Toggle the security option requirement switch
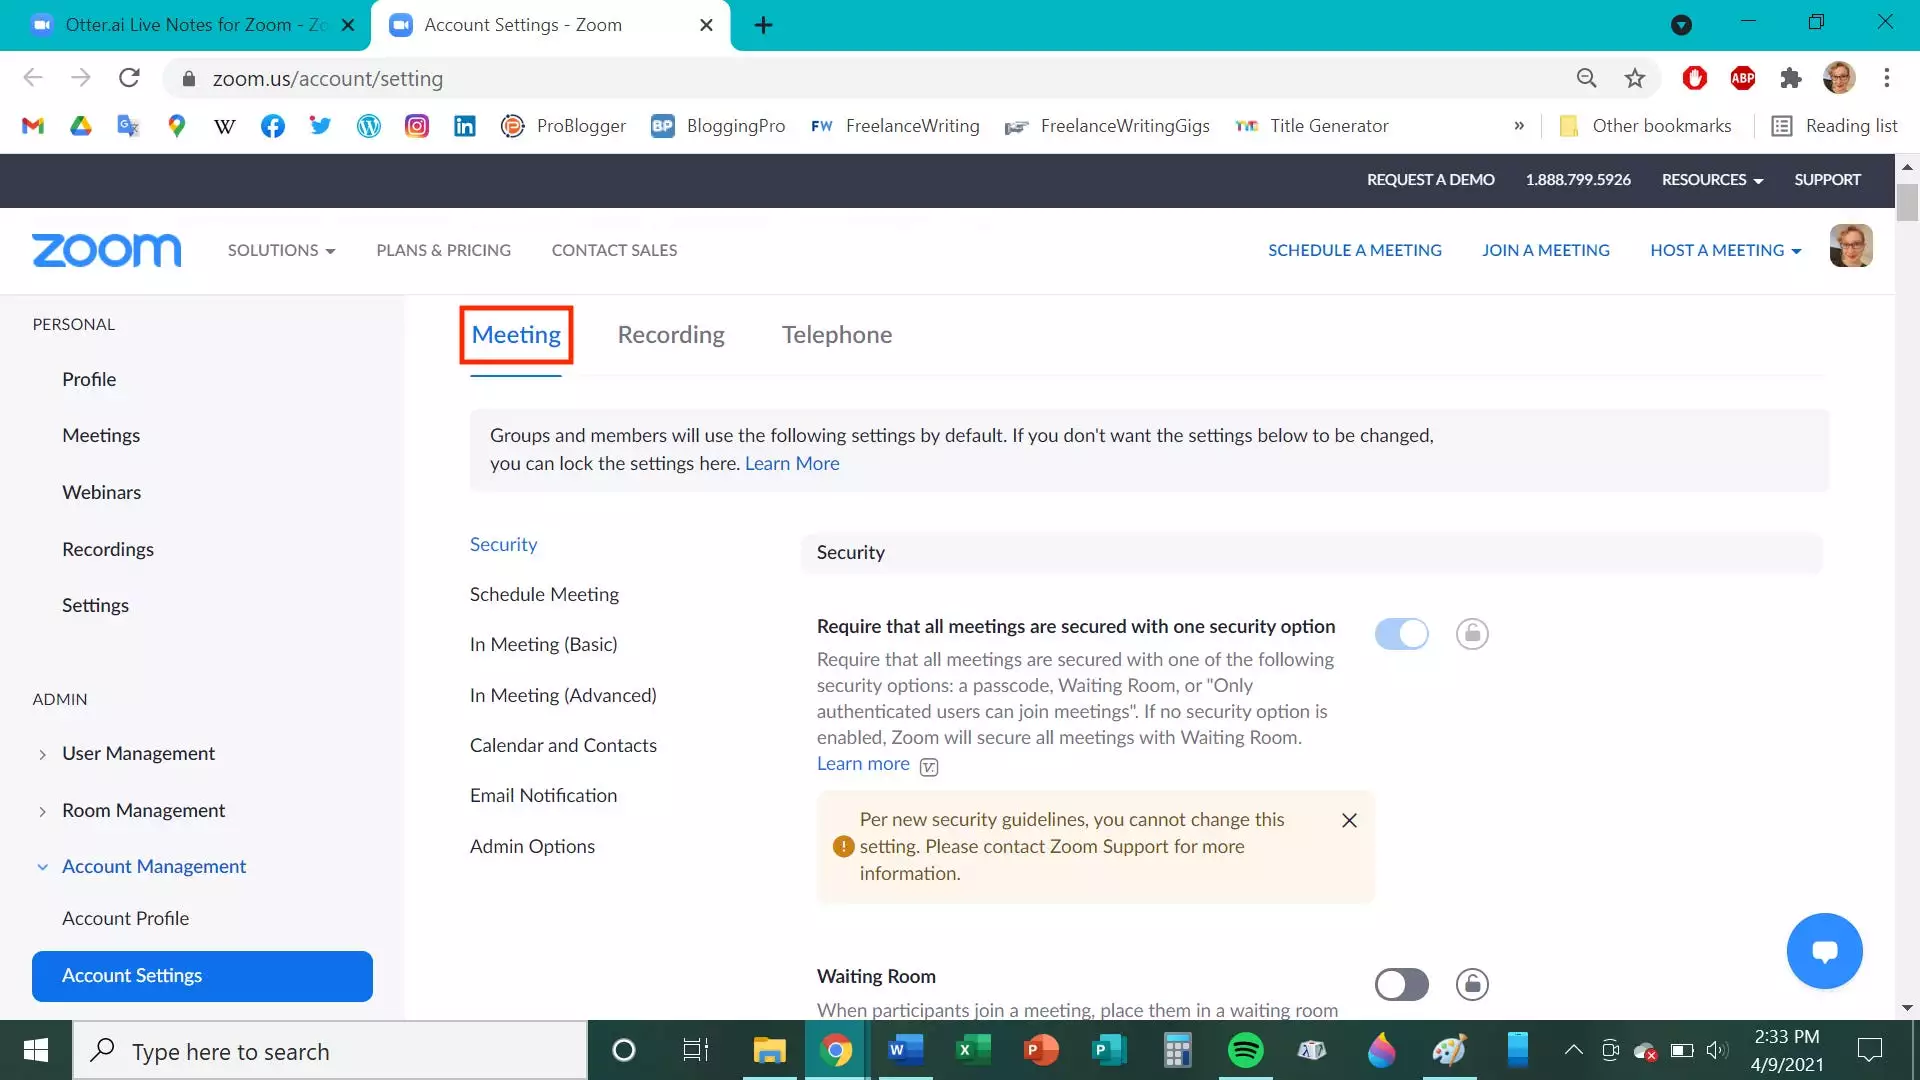This screenshot has height=1080, width=1920. click(1402, 634)
